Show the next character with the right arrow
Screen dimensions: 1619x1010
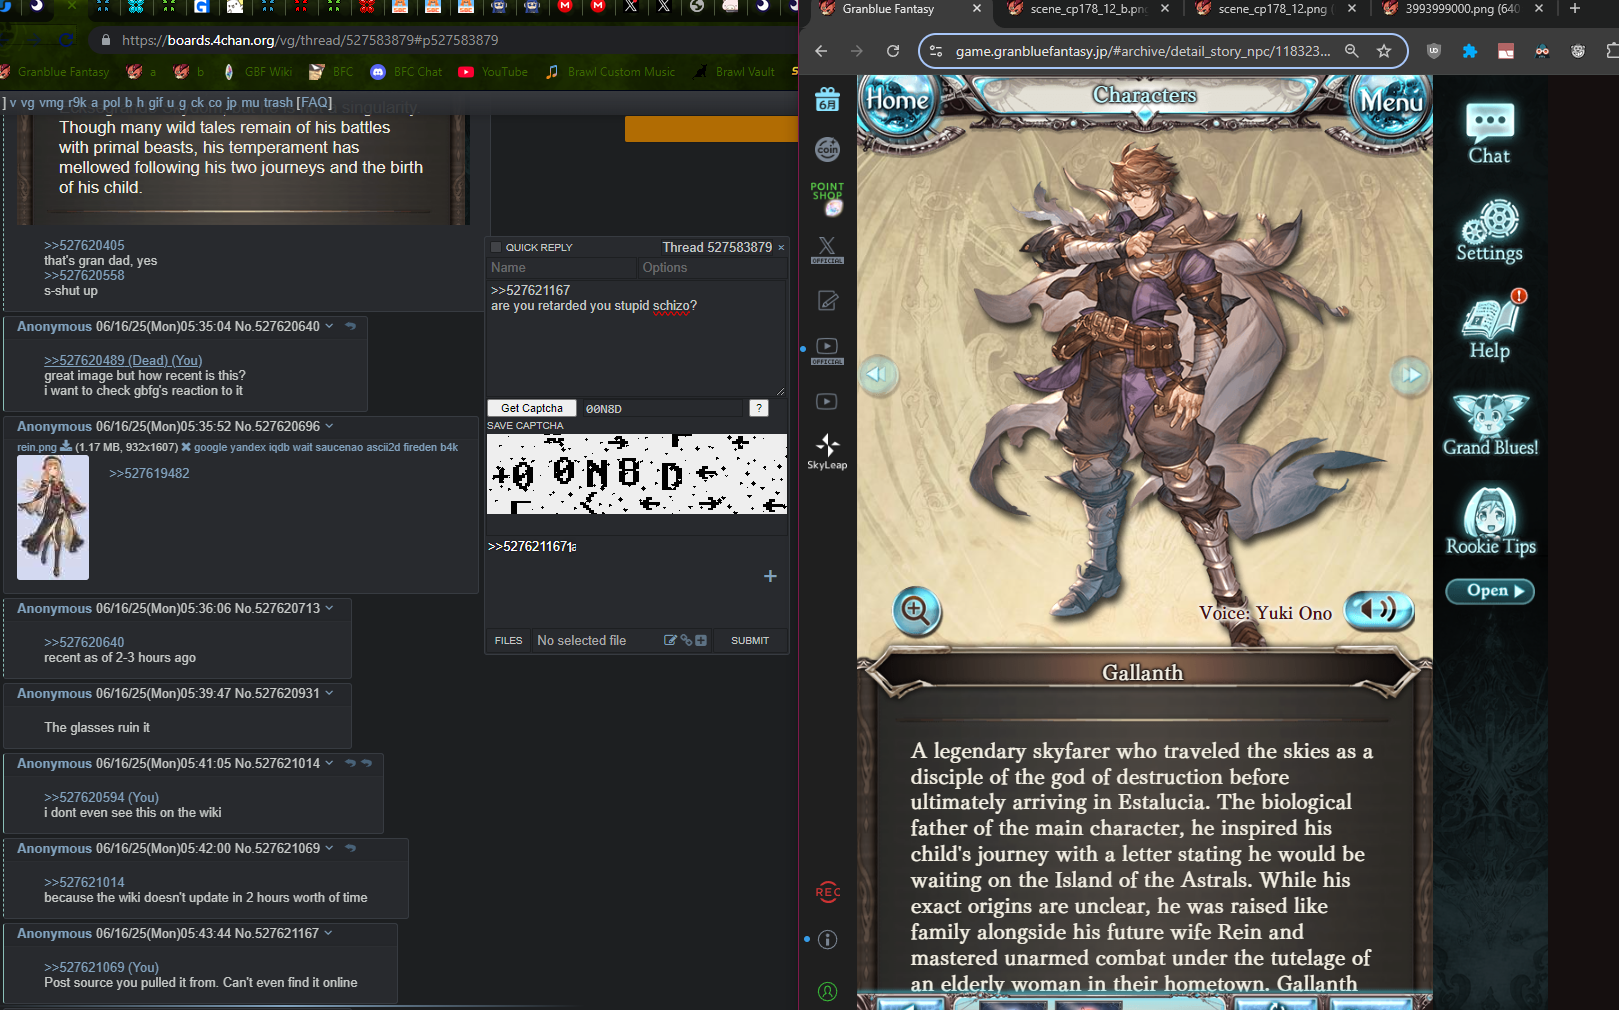[1410, 375]
